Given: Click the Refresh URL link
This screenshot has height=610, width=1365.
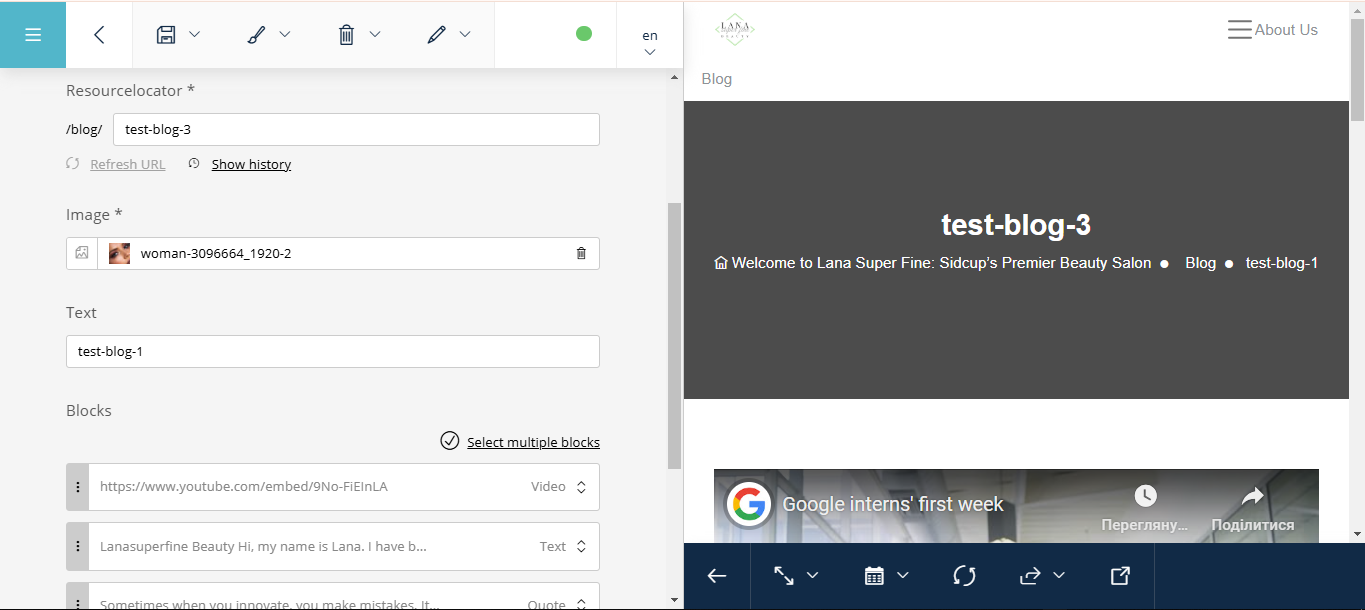Looking at the screenshot, I should coord(127,165).
